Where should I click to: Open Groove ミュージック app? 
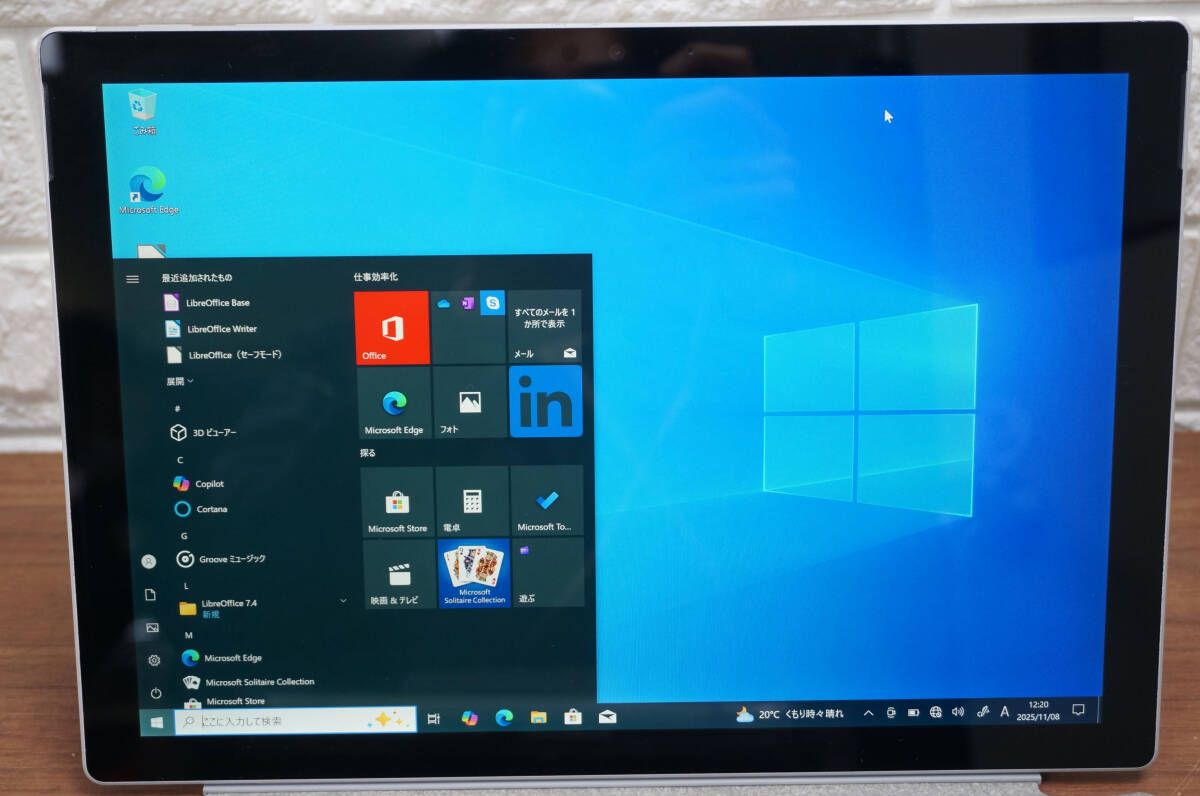pyautogui.click(x=221, y=559)
